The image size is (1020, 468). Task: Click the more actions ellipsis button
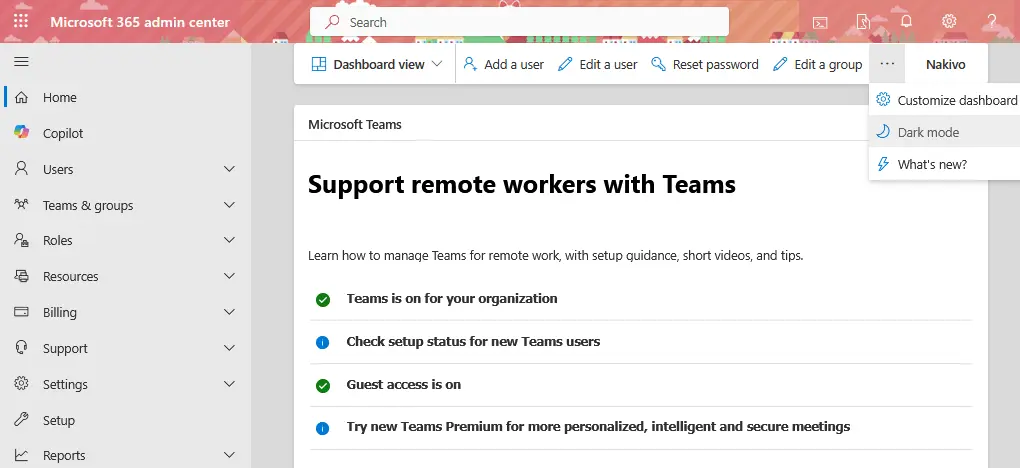pyautogui.click(x=887, y=64)
